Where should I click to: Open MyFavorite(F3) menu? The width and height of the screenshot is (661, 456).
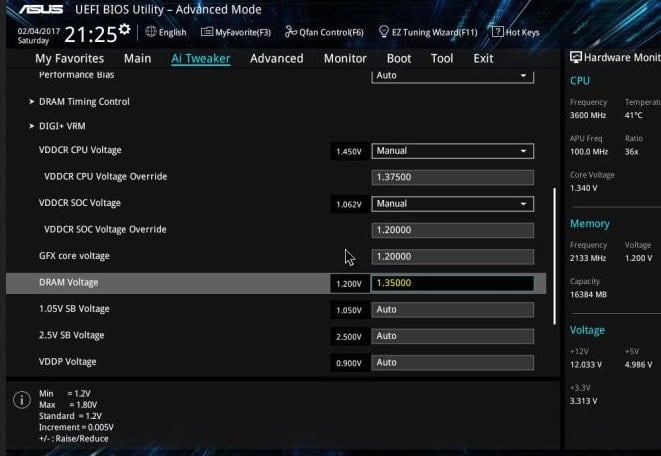(243, 32)
